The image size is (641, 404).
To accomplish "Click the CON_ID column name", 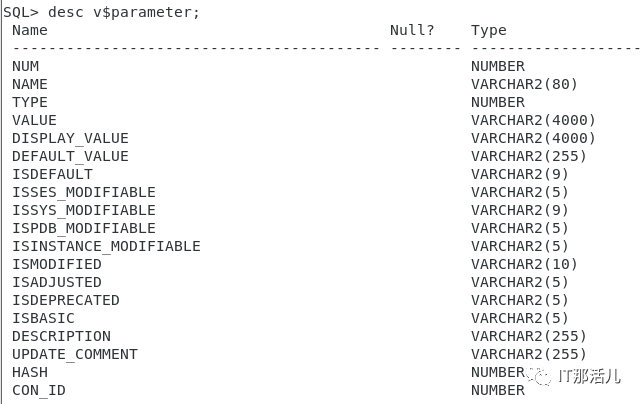I will pyautogui.click(x=39, y=391).
